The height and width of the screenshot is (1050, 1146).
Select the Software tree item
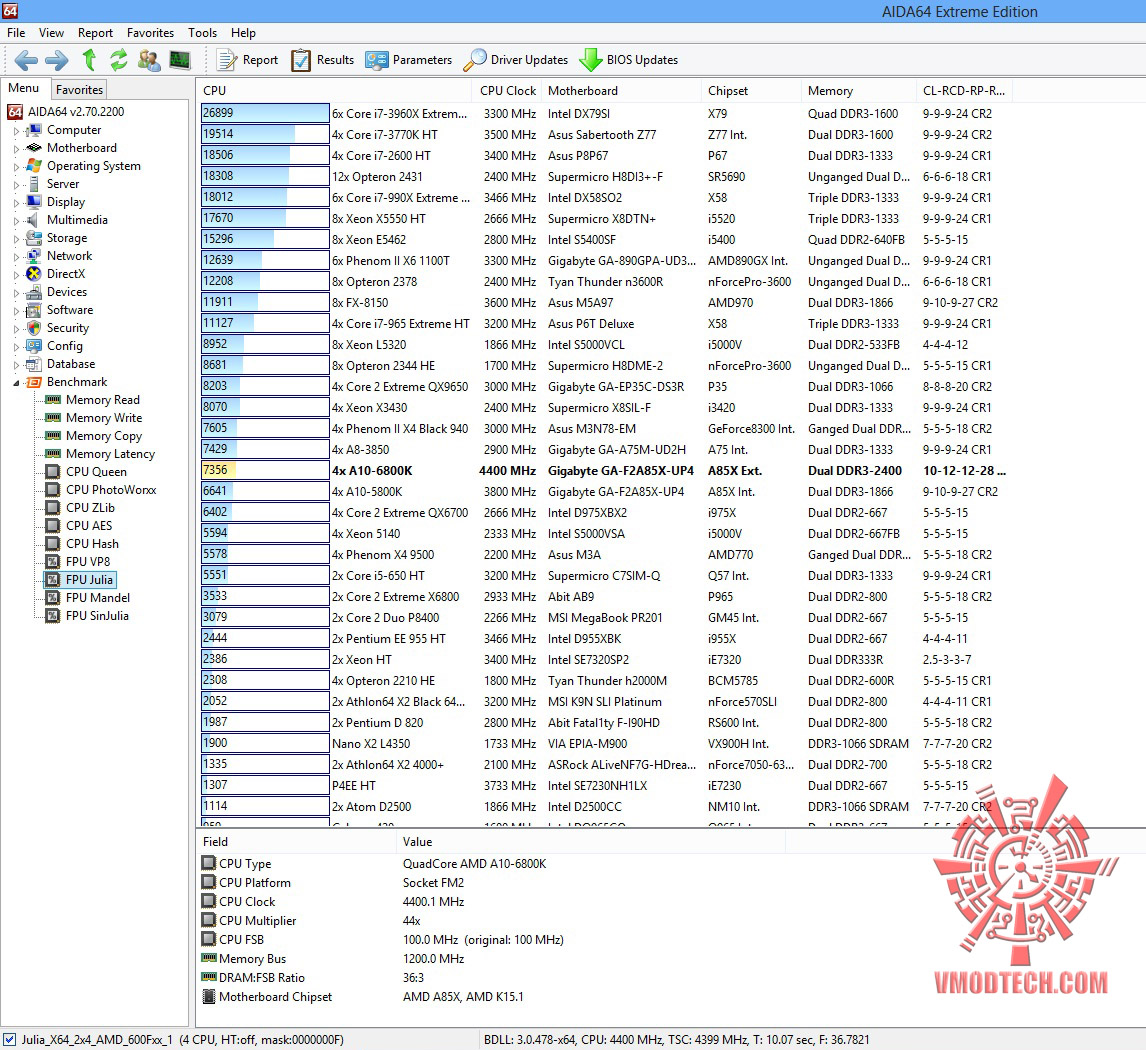click(x=69, y=310)
